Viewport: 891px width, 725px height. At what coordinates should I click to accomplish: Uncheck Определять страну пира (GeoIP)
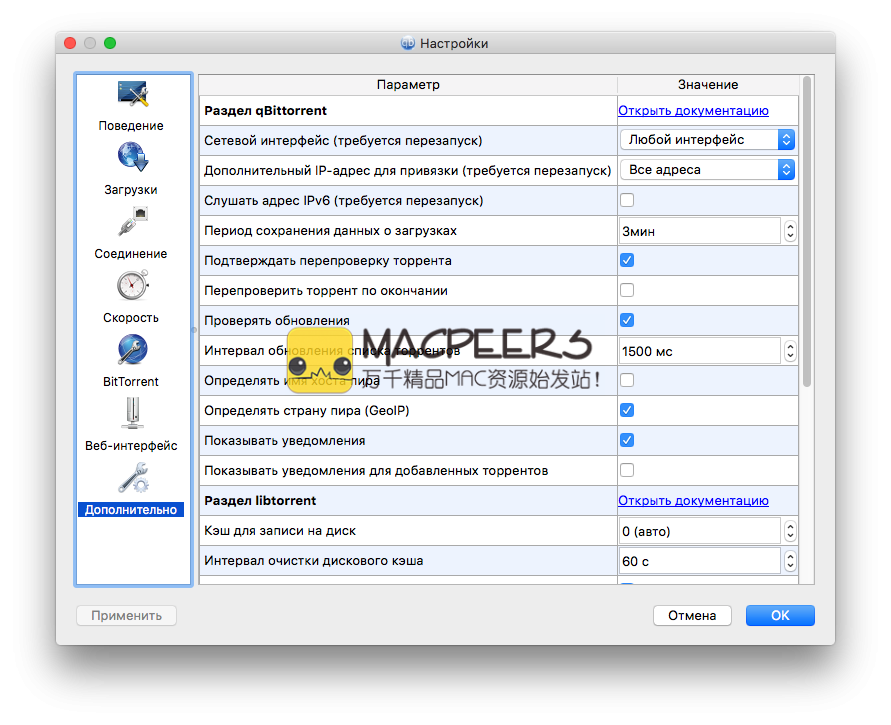627,410
